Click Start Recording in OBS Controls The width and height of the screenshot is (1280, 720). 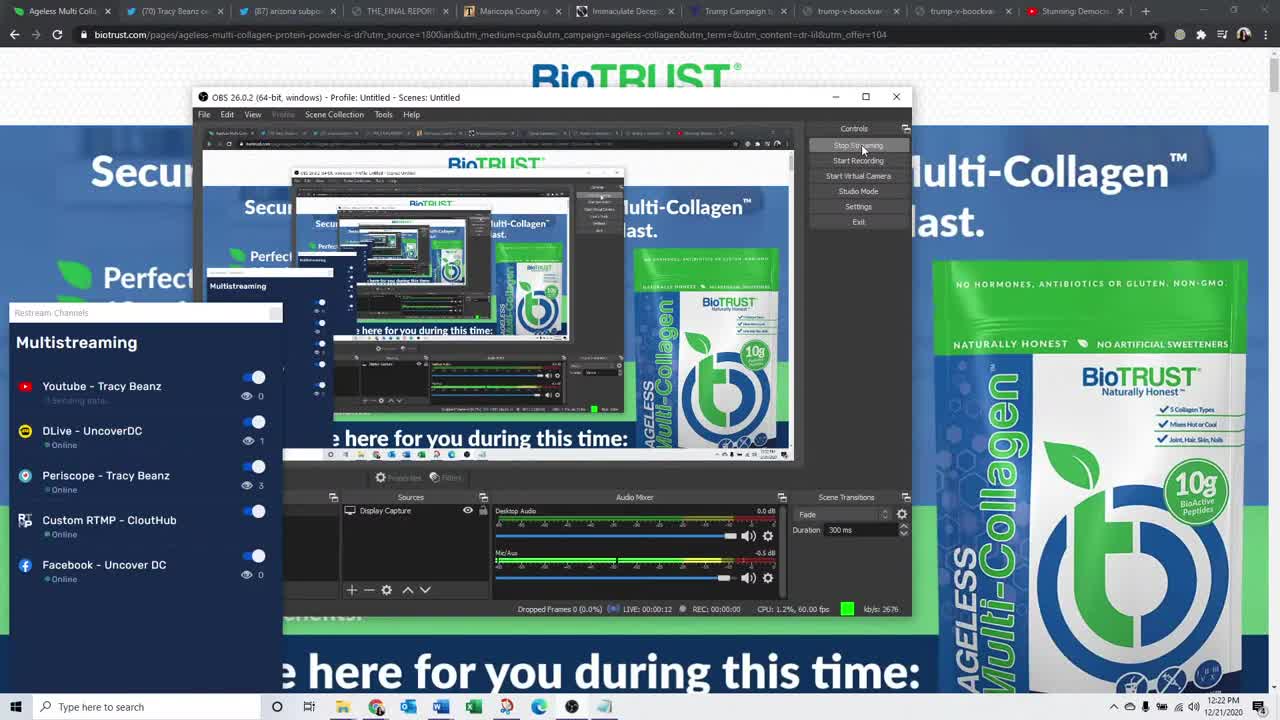click(858, 160)
